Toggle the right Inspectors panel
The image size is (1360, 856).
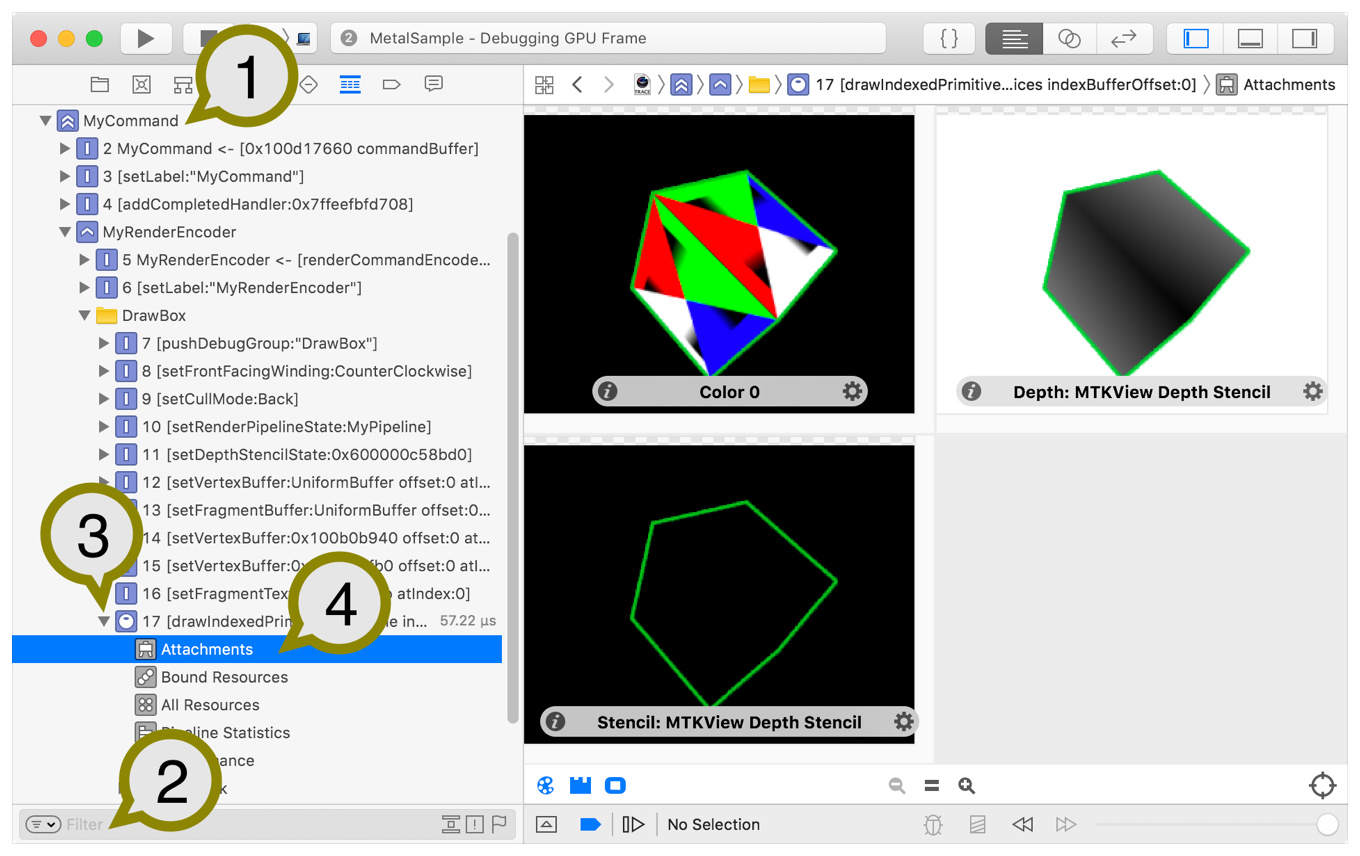[x=1305, y=38]
